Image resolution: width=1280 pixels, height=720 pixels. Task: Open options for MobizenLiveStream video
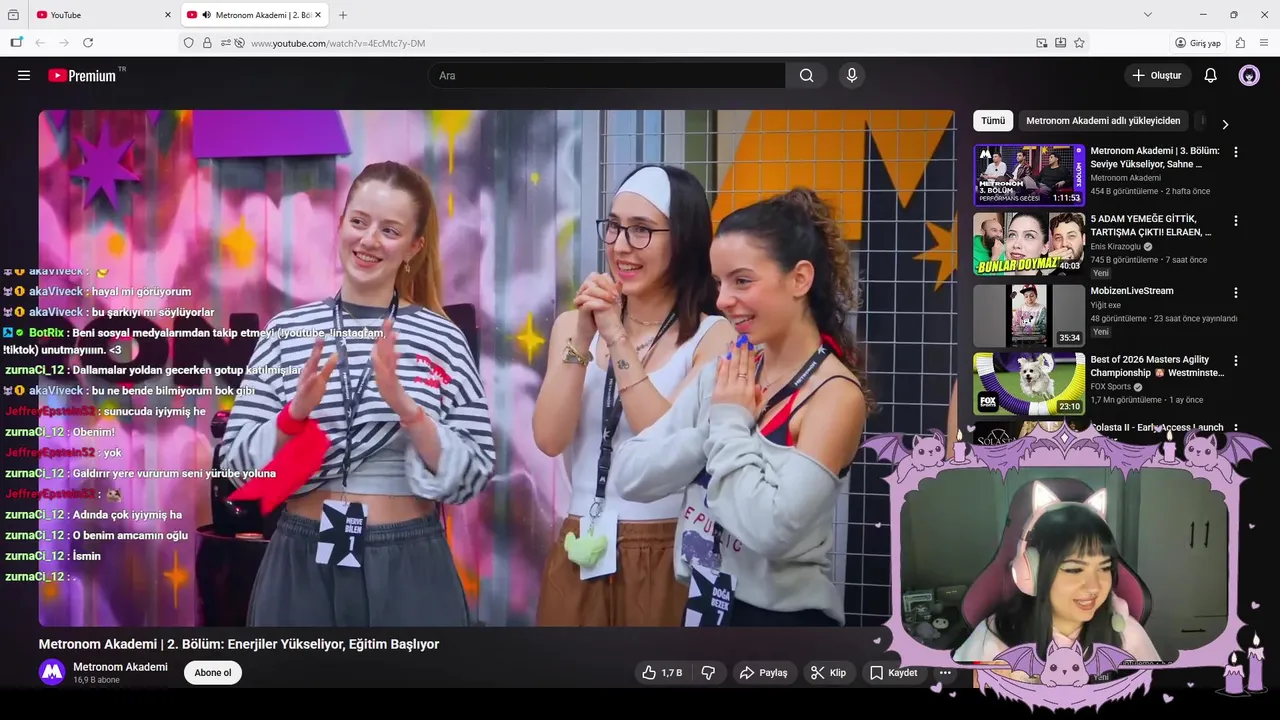click(x=1236, y=293)
